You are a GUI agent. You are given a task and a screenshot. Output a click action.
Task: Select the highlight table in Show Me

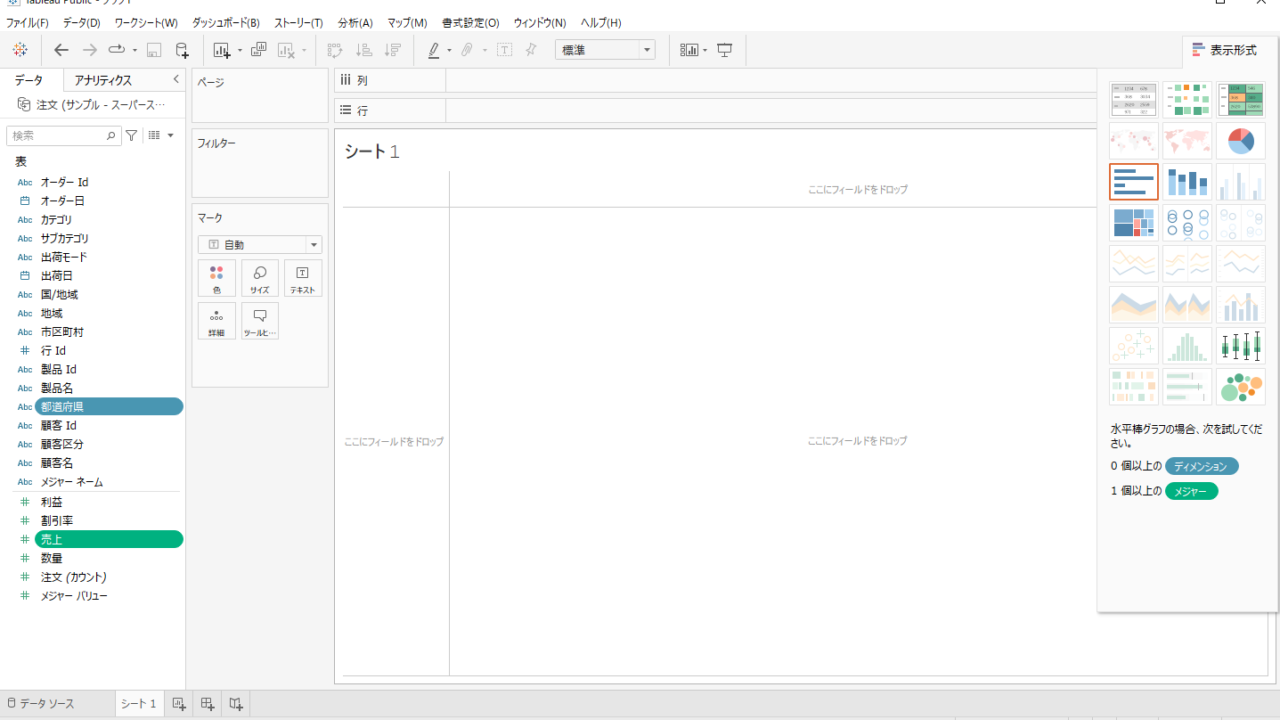pyautogui.click(x=1241, y=100)
